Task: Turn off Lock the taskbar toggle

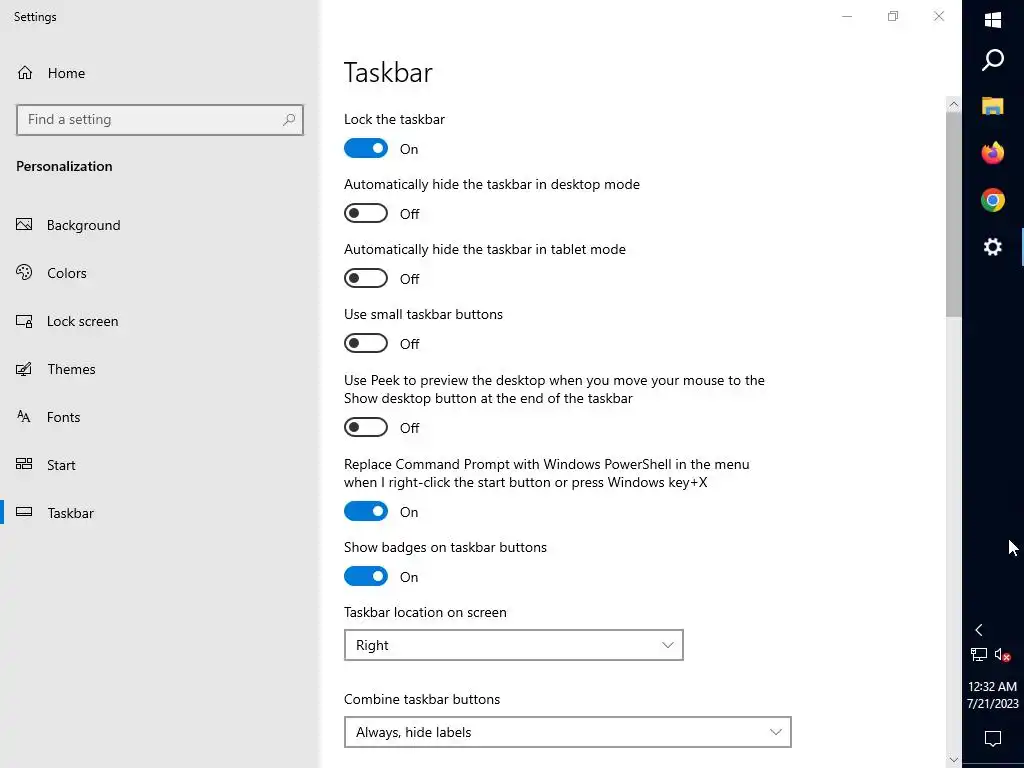Action: [x=366, y=149]
